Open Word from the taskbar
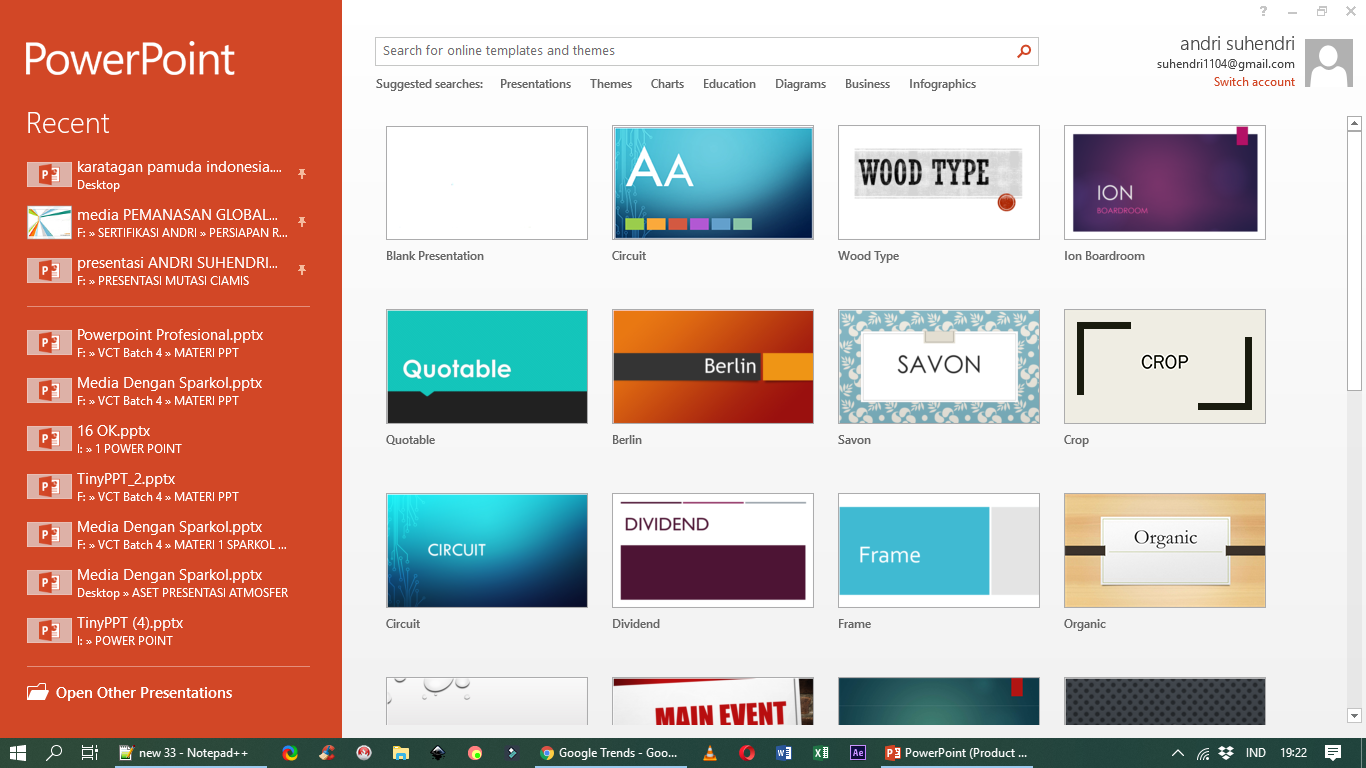This screenshot has height=768, width=1366. click(784, 753)
